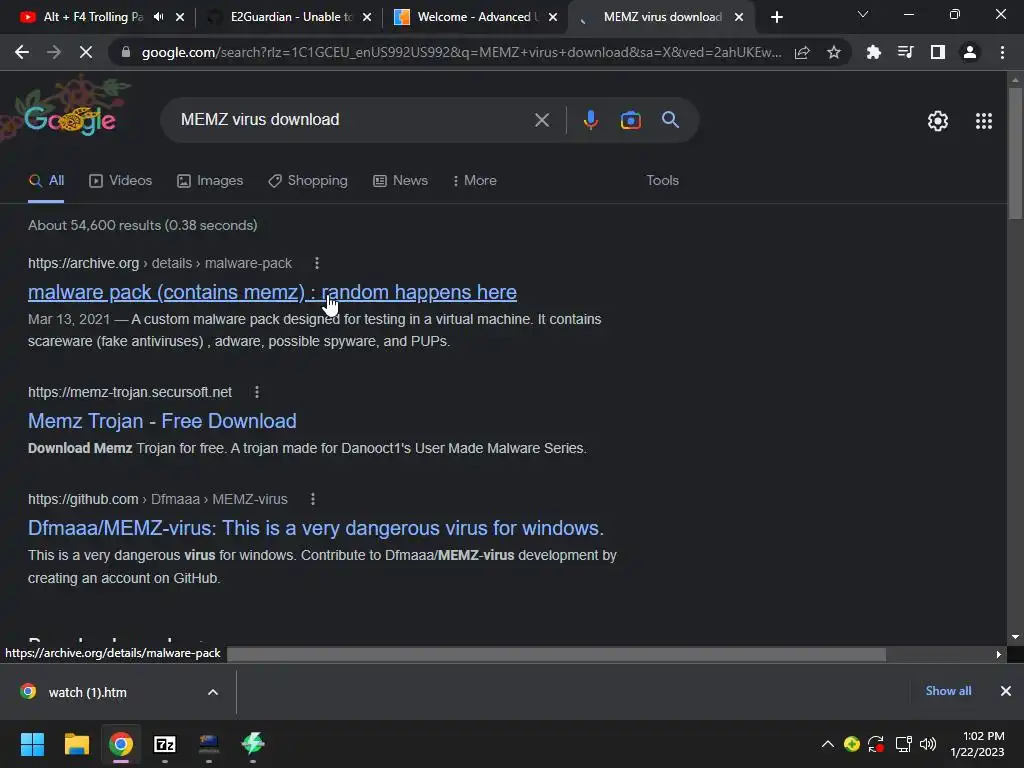Expand the watch (1).htm download options
Viewport: 1024px width, 768px height.
213,692
